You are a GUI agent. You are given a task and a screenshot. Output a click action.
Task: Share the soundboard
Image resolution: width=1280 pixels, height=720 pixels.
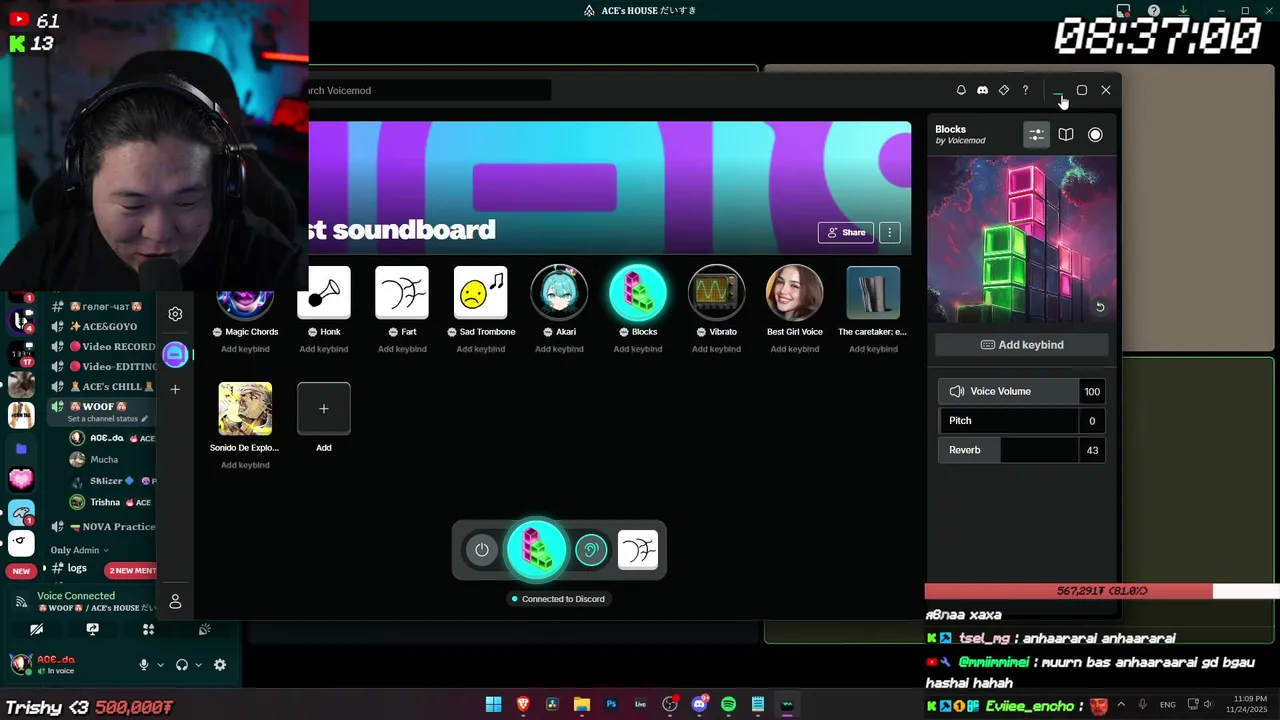tap(846, 232)
